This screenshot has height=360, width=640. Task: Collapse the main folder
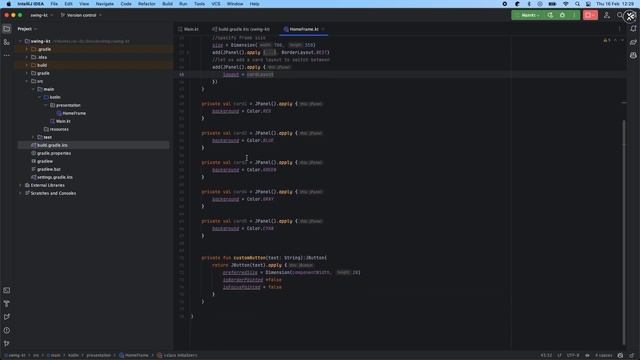click(x=33, y=89)
